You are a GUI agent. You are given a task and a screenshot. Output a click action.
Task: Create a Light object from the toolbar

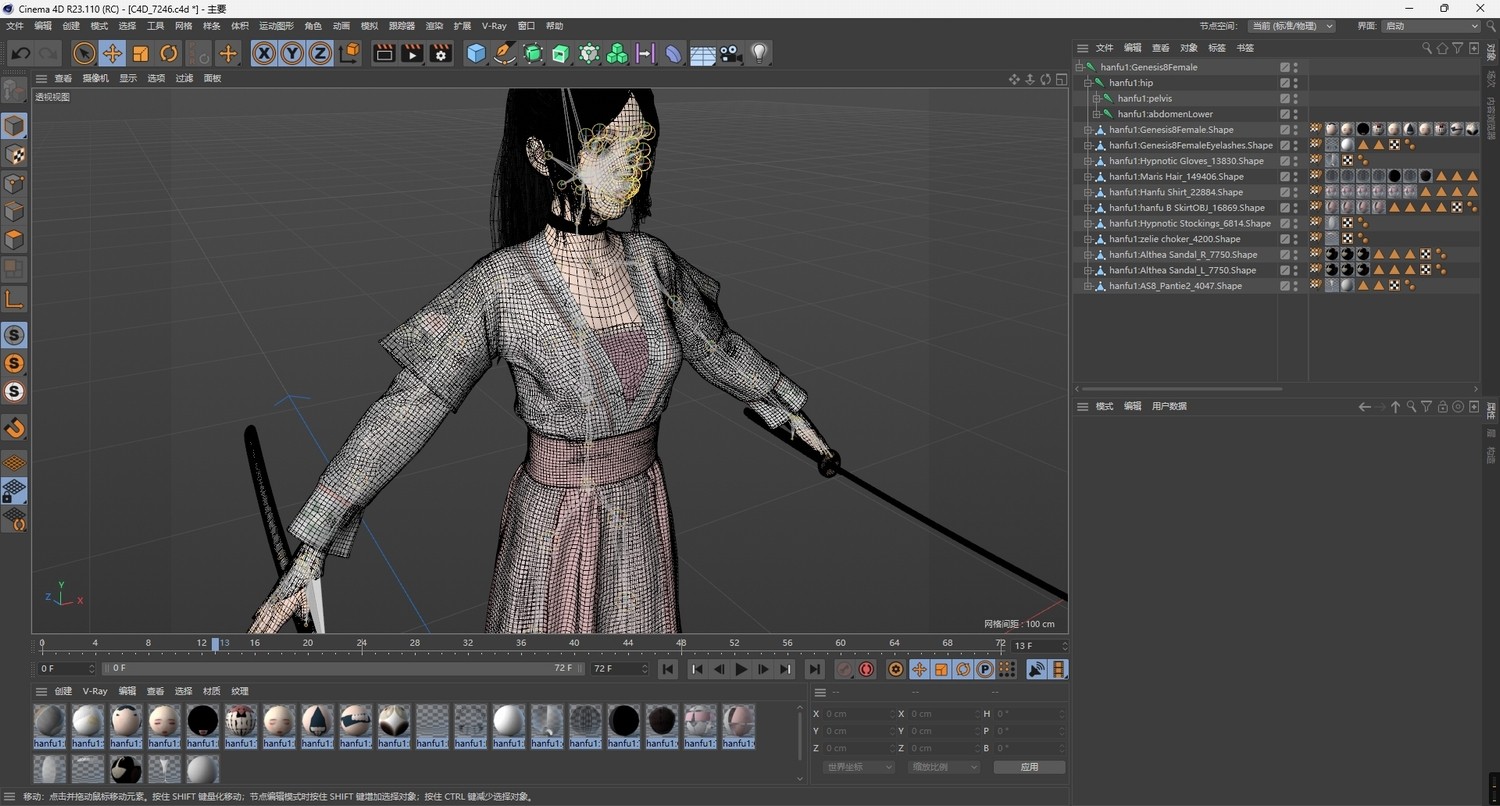coord(759,53)
